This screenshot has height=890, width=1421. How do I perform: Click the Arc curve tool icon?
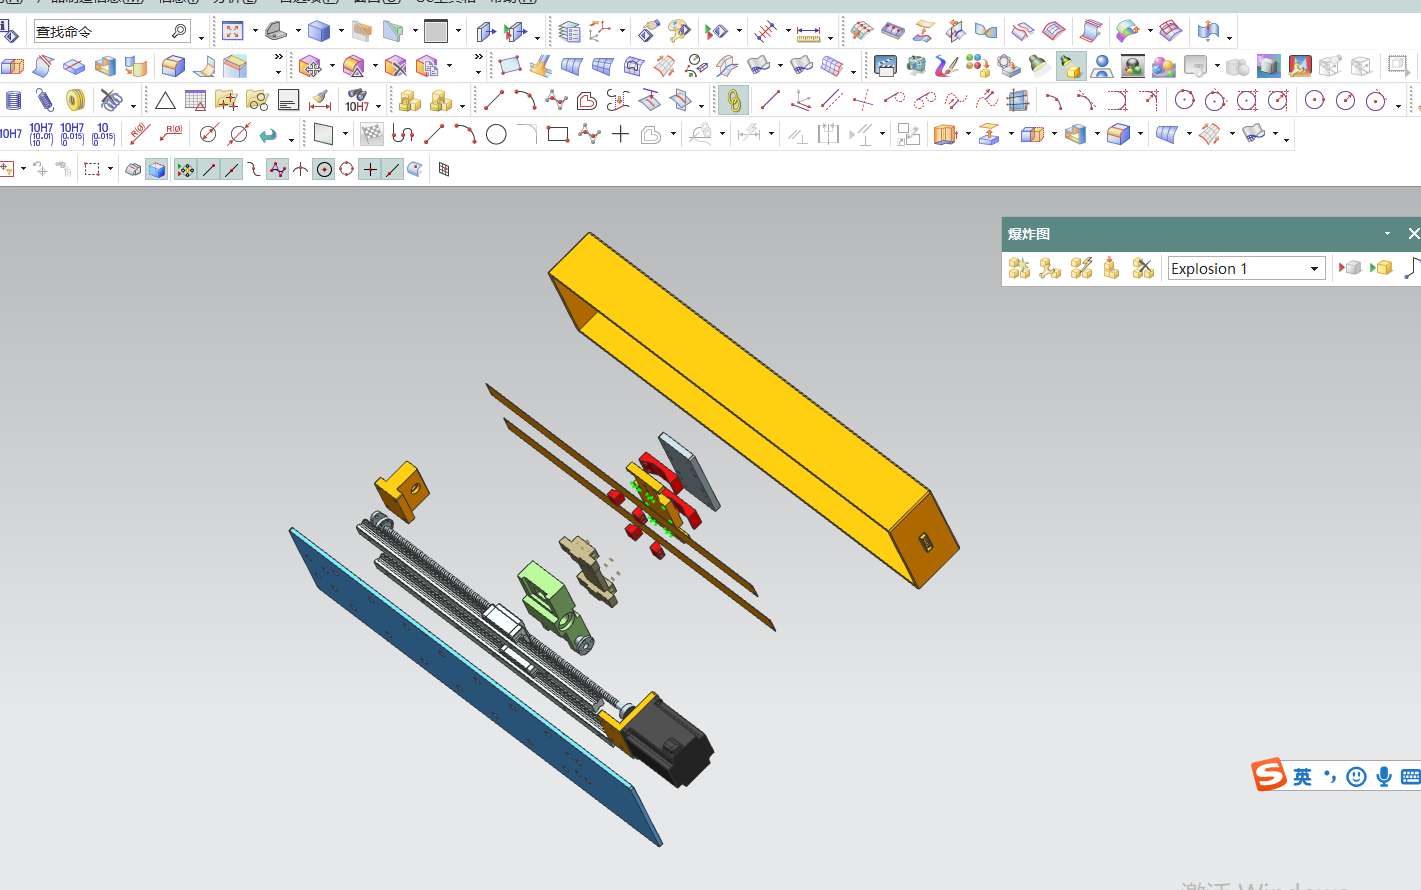coord(525,100)
